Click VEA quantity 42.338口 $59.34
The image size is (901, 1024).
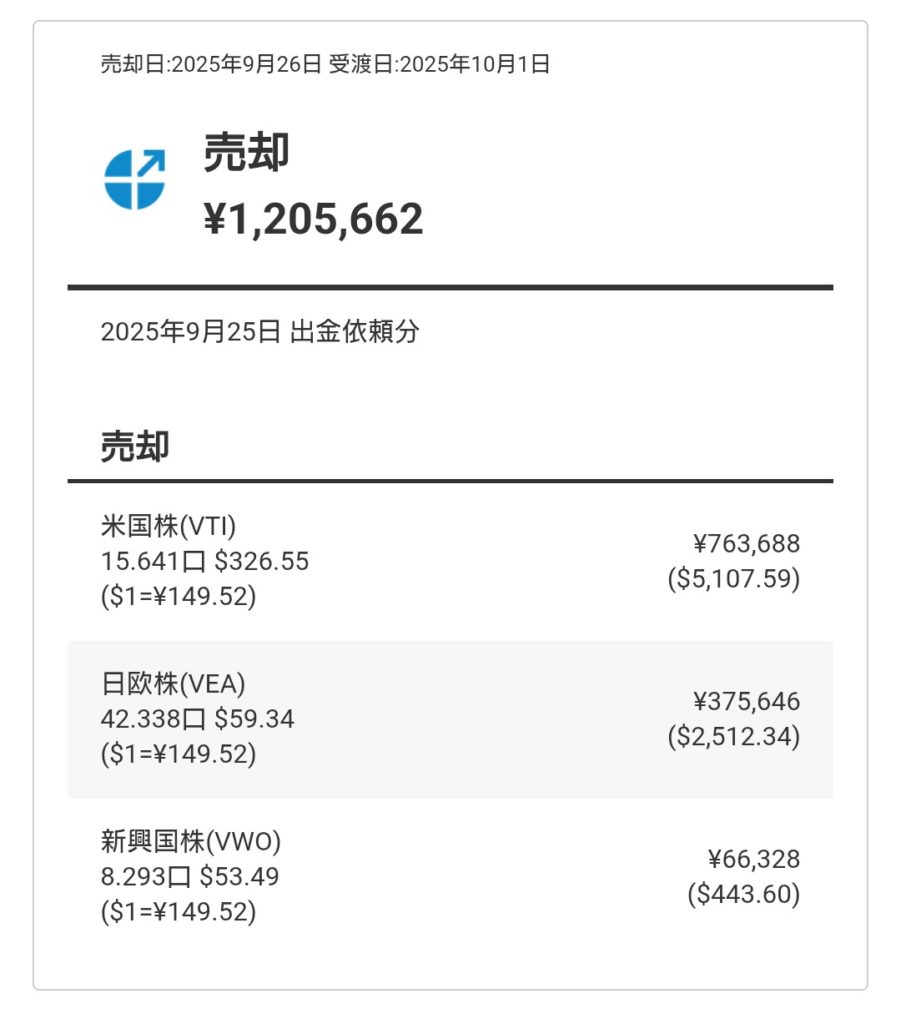click(197, 719)
